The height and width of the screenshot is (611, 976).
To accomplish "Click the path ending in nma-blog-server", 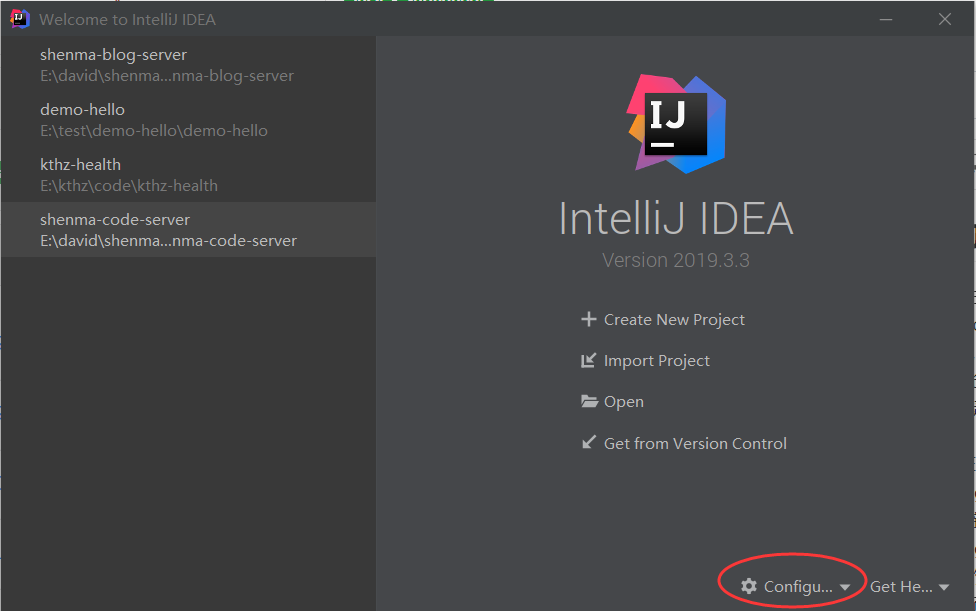I will (167, 76).
